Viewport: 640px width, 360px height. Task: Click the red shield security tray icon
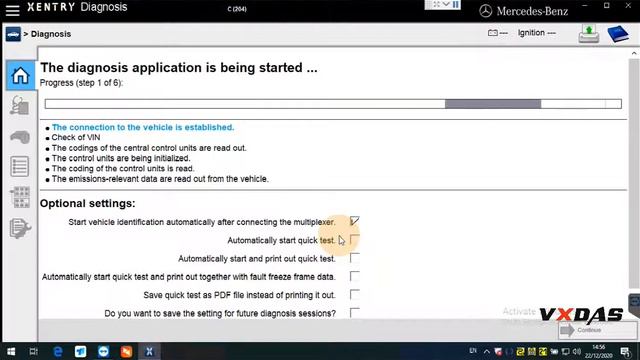pyautogui.click(x=498, y=351)
